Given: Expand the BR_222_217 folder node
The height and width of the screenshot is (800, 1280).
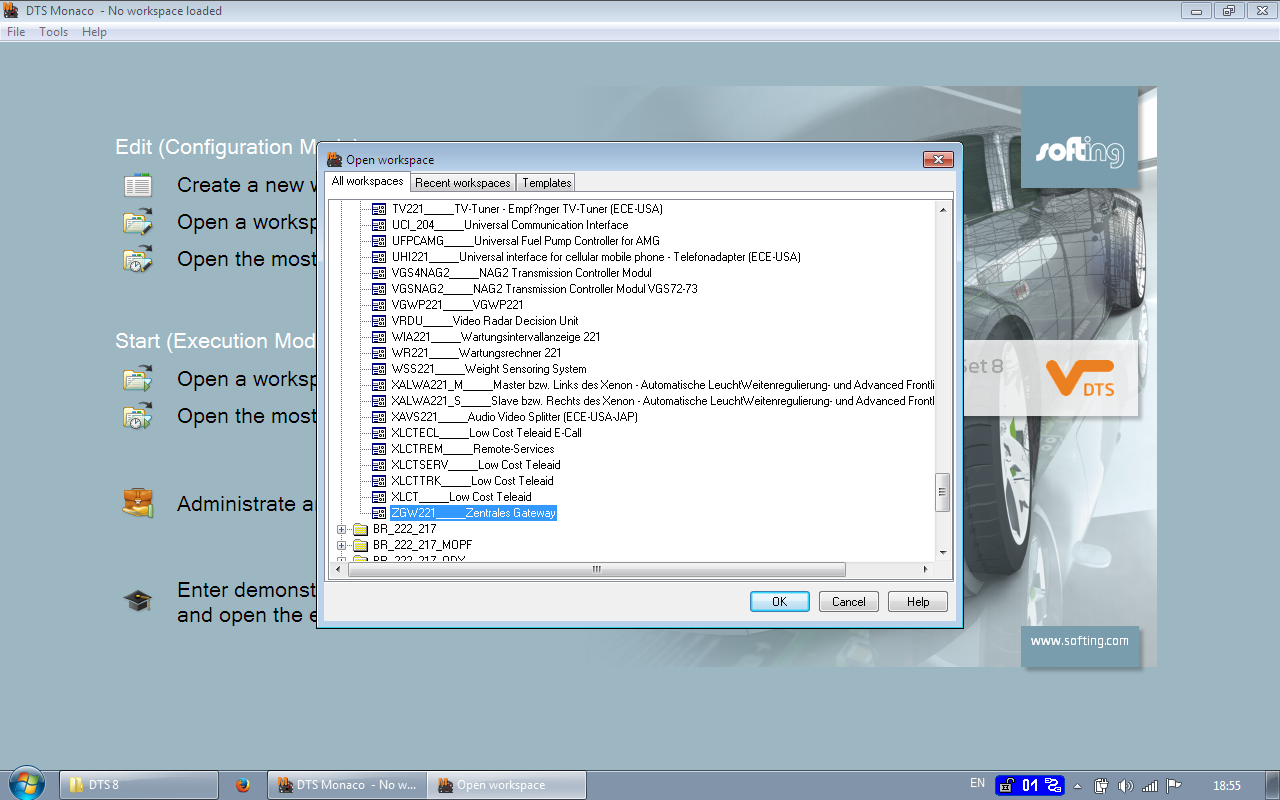Looking at the screenshot, I should pyautogui.click(x=342, y=529).
